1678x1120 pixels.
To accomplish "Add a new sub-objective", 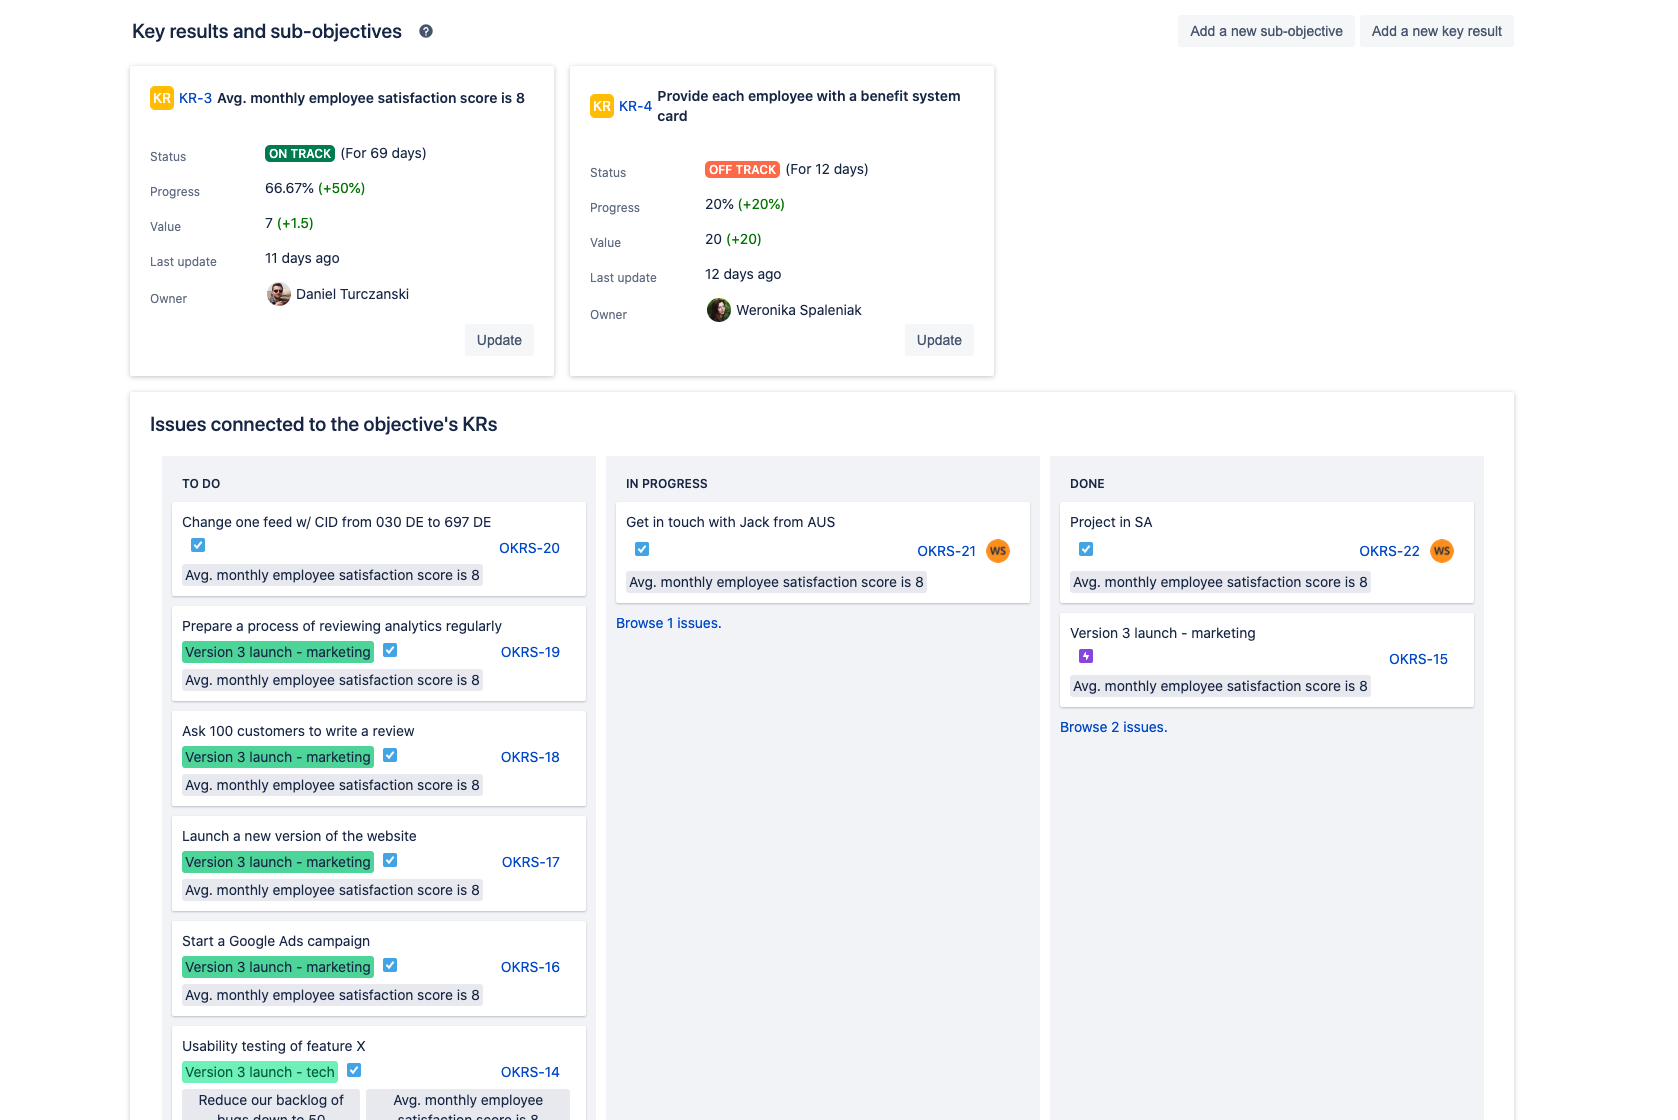I will point(1265,31).
